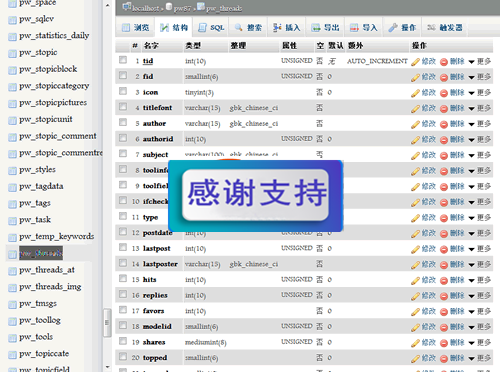This screenshot has height=372, width=500.
Task: Open the Search (搜索) tab
Action: tap(248, 28)
